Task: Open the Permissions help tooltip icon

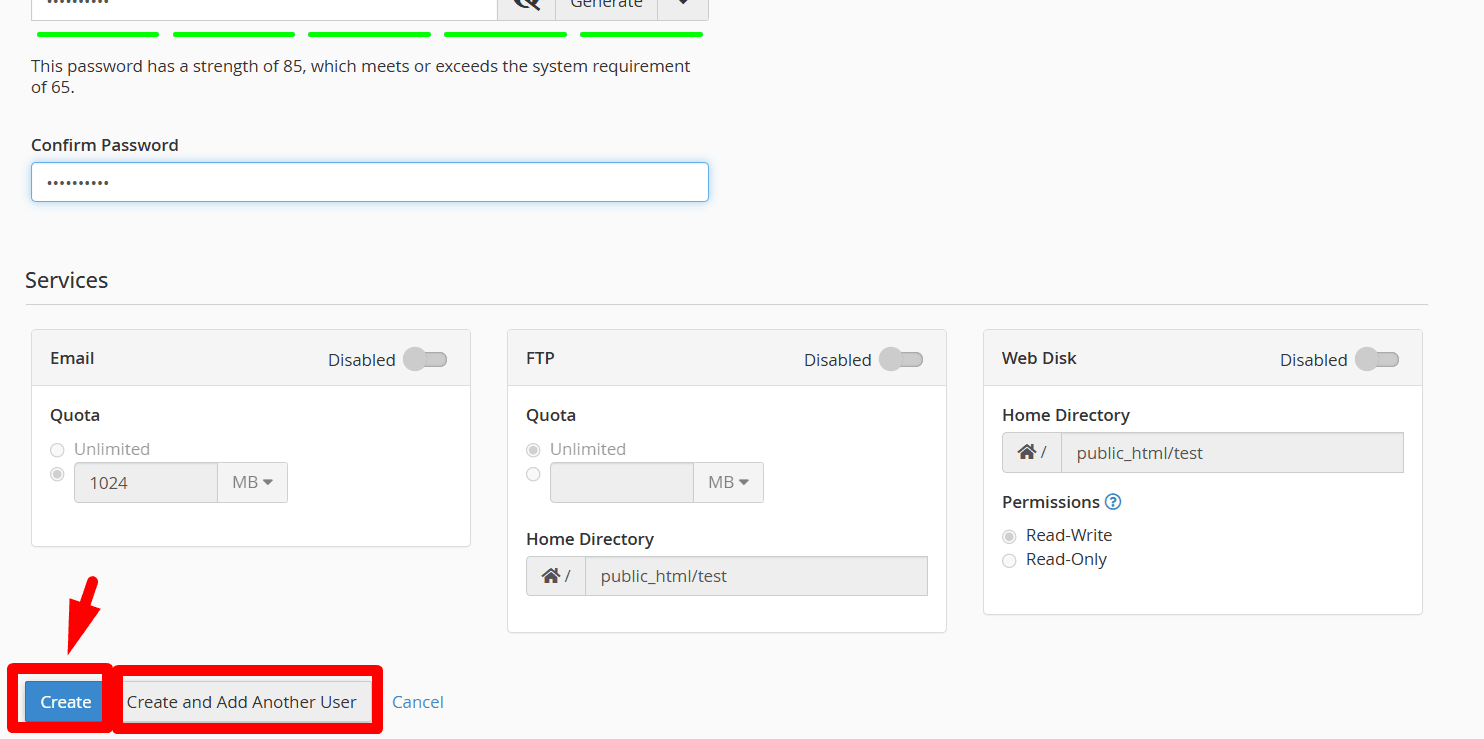Action: [1113, 502]
